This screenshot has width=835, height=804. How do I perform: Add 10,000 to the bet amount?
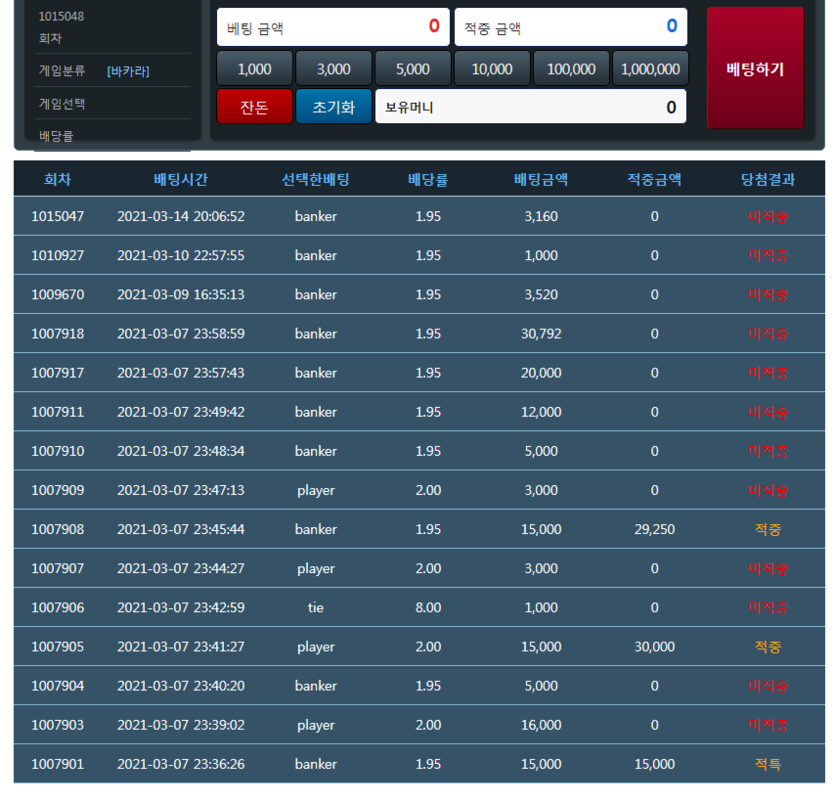[x=492, y=69]
